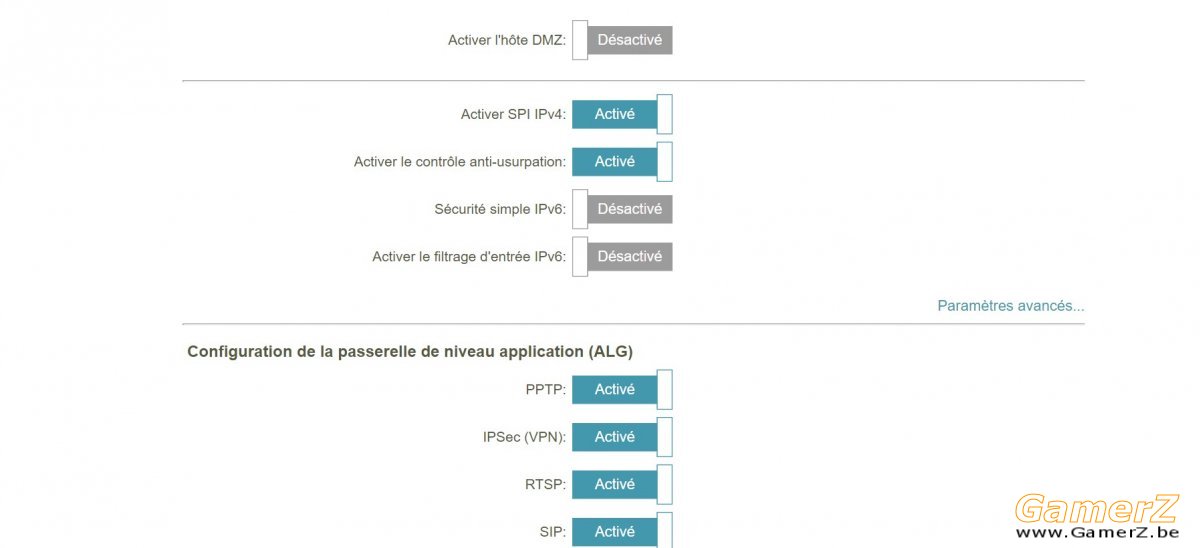Click the "Sécurité simple IPv6:" text label
The image size is (1200, 548).
(500, 209)
